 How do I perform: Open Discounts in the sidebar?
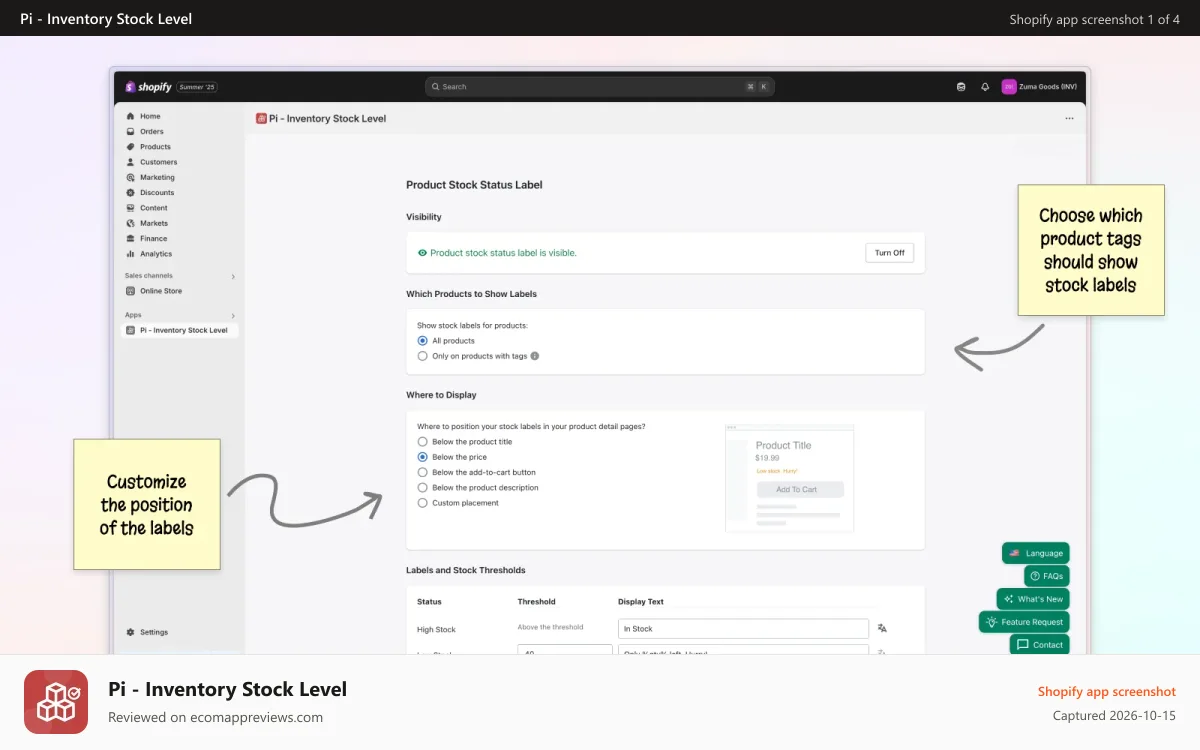157,193
